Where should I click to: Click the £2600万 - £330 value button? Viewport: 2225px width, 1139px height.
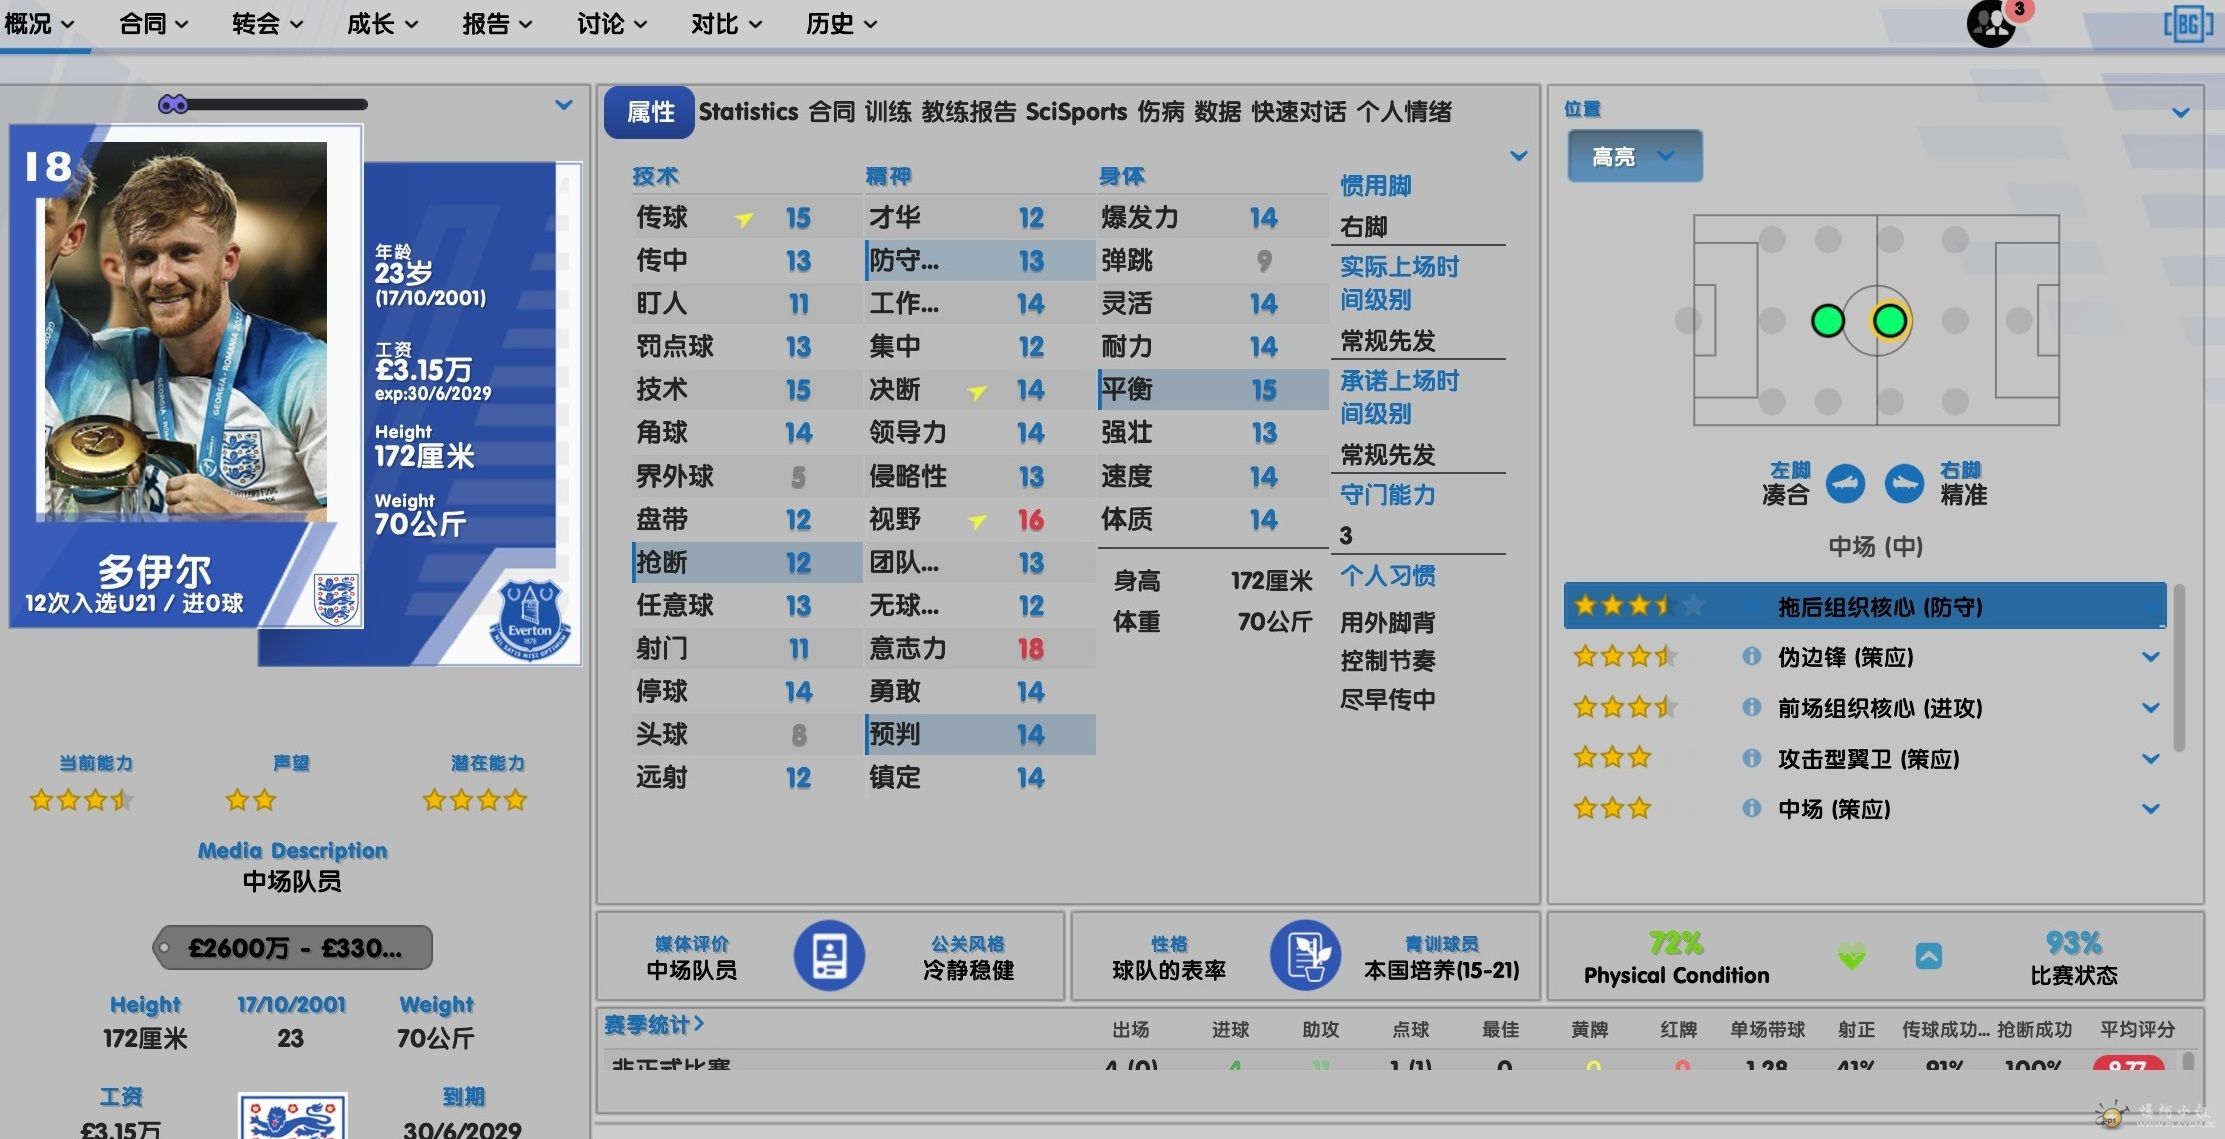294,948
